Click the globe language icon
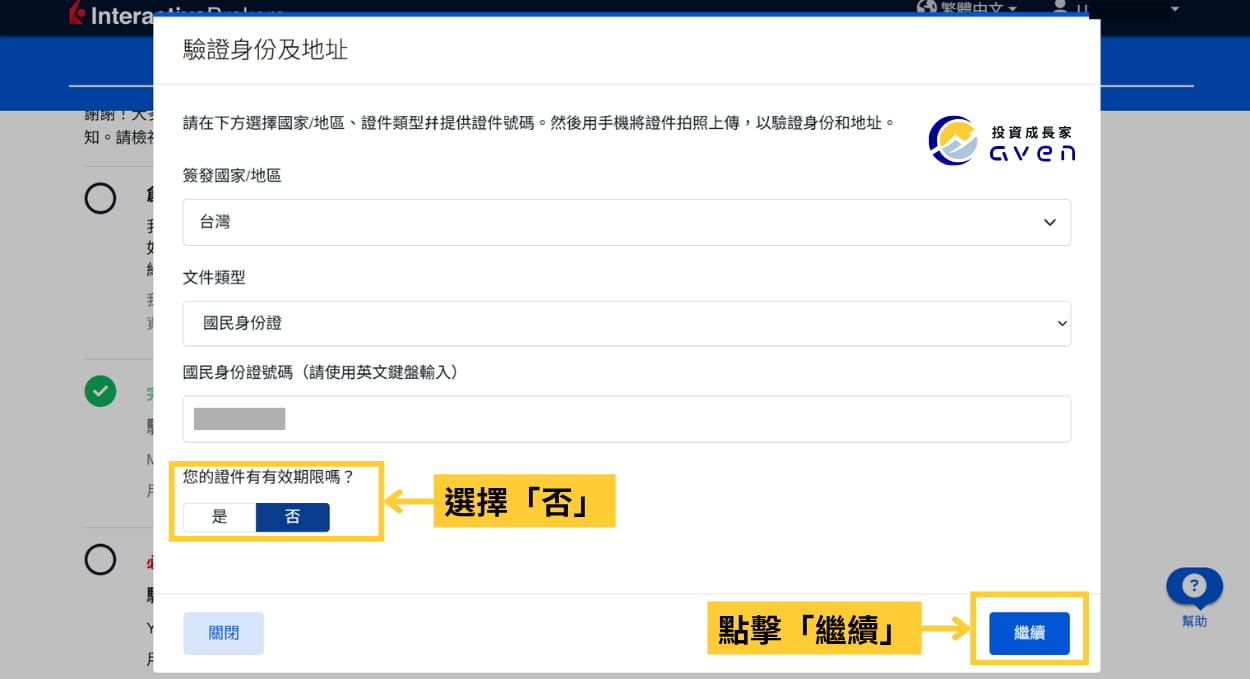Viewport: 1250px width, 679px height. [926, 7]
